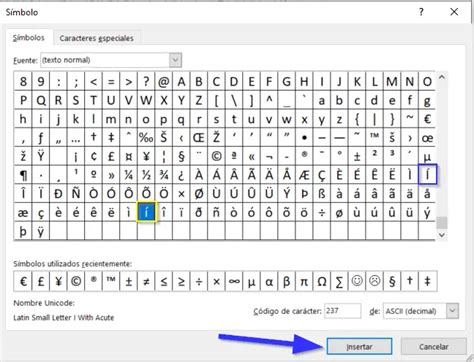Pick the per mille ‰ sign in grid
Image resolution: width=474 pixels, height=362 pixels.
[146, 137]
